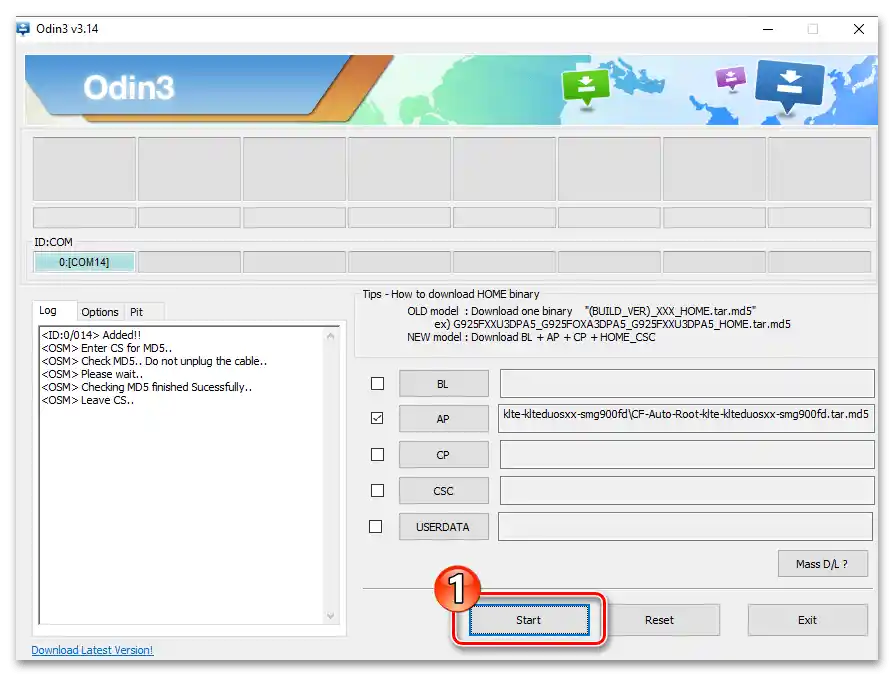The width and height of the screenshot is (894, 676).
Task: Select the 0:[COM14] port indicator
Action: (x=83, y=261)
